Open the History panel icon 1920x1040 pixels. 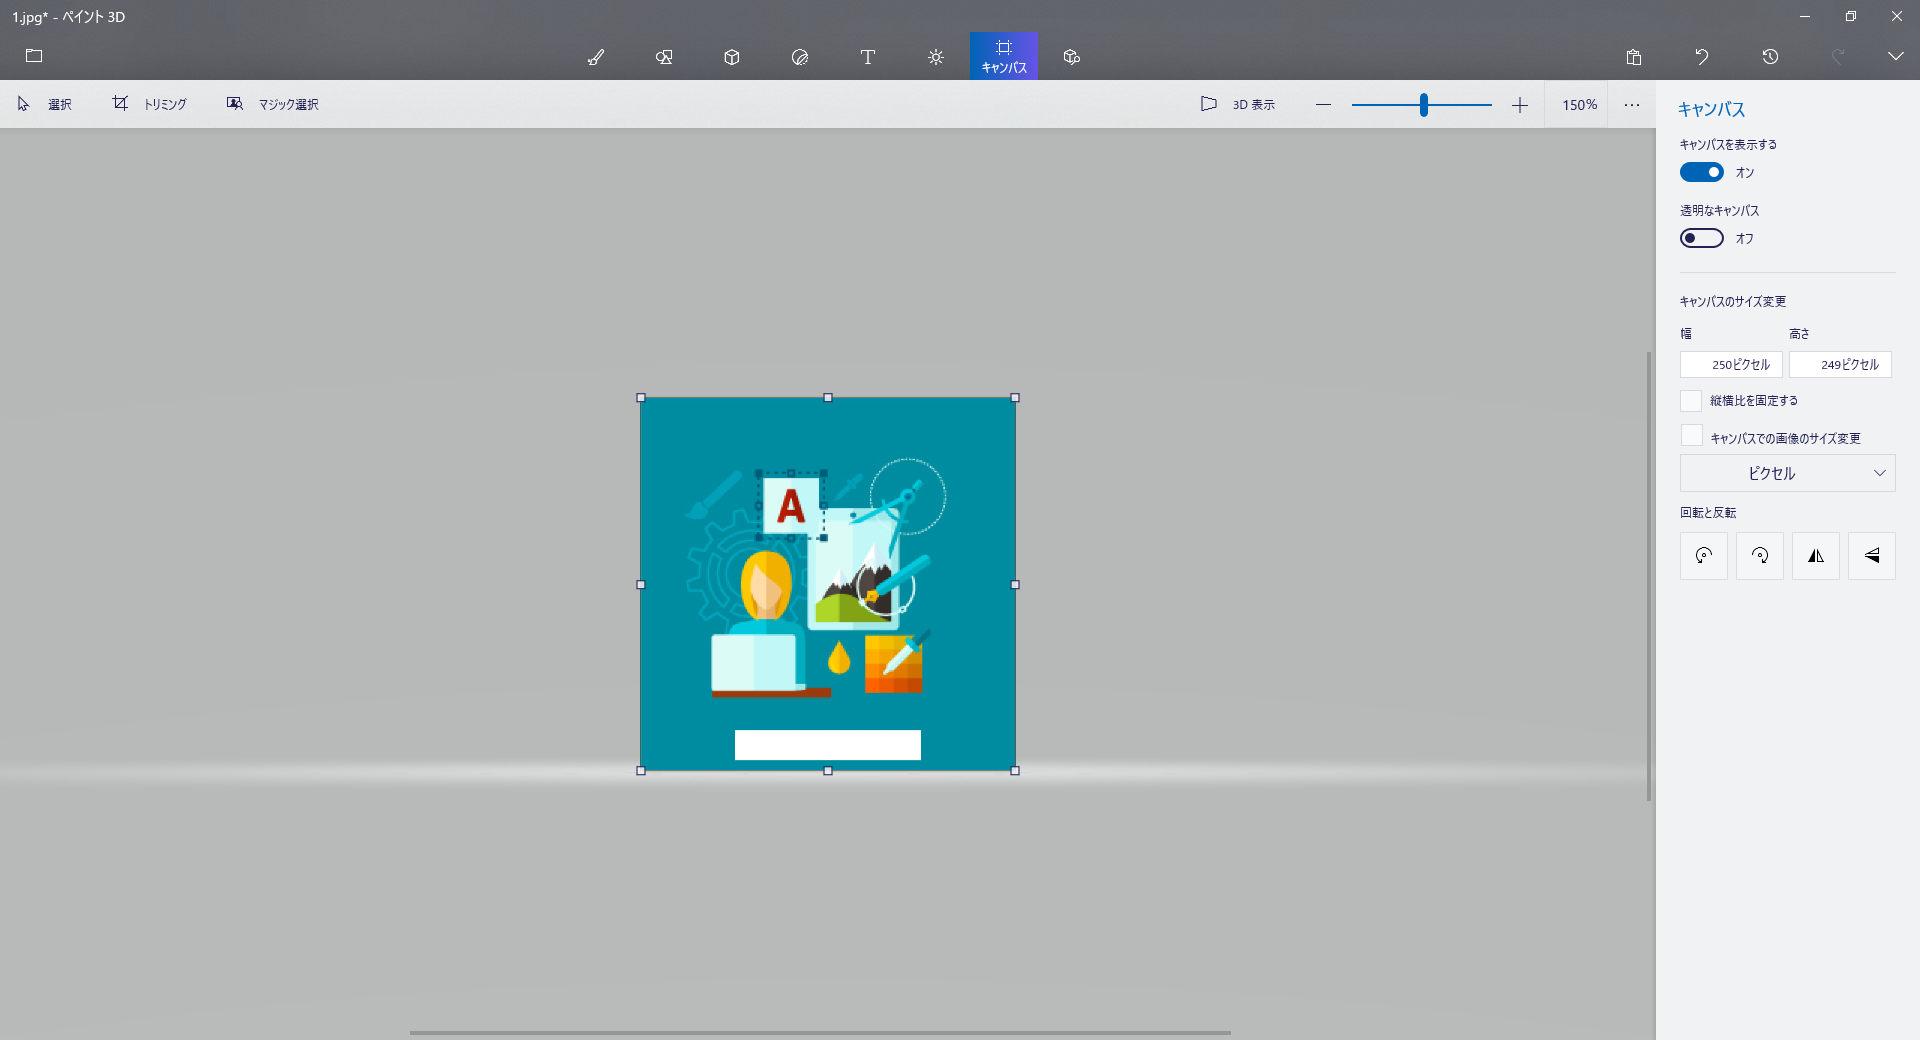1770,57
